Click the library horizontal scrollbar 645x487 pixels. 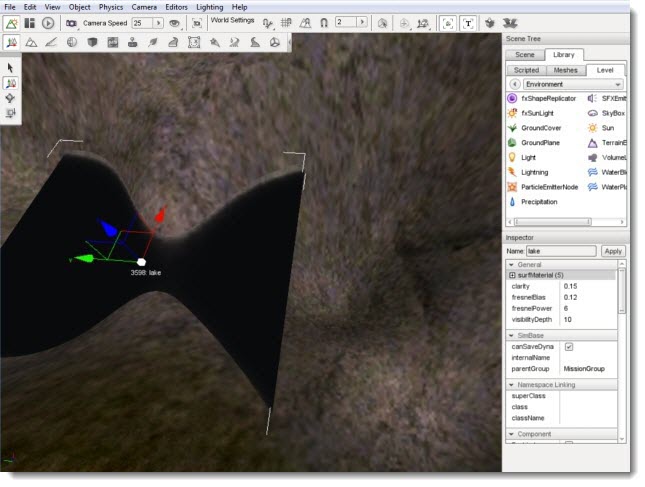553,222
